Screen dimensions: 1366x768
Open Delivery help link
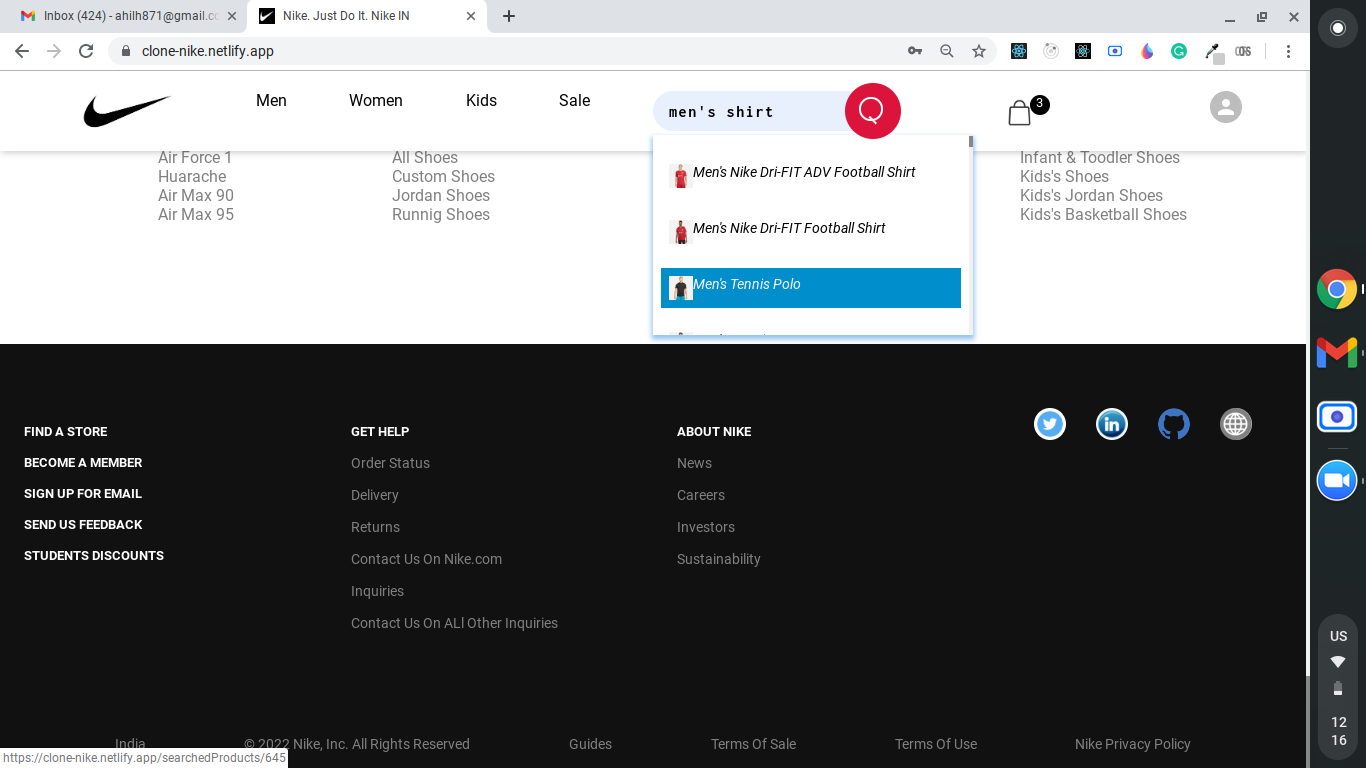tap(375, 495)
